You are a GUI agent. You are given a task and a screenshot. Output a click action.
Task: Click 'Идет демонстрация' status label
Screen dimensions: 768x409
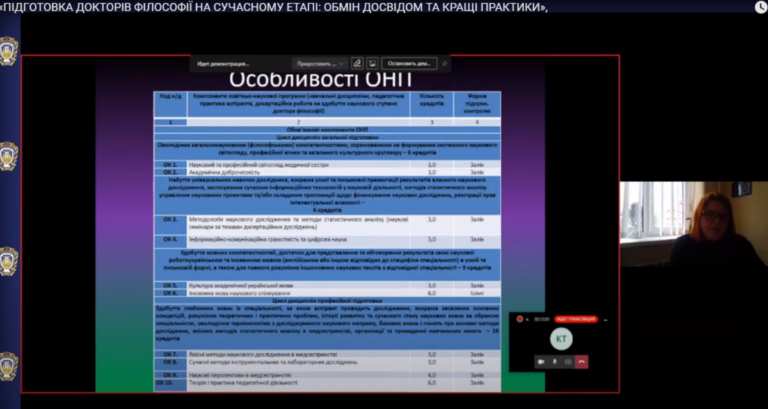[224, 62]
